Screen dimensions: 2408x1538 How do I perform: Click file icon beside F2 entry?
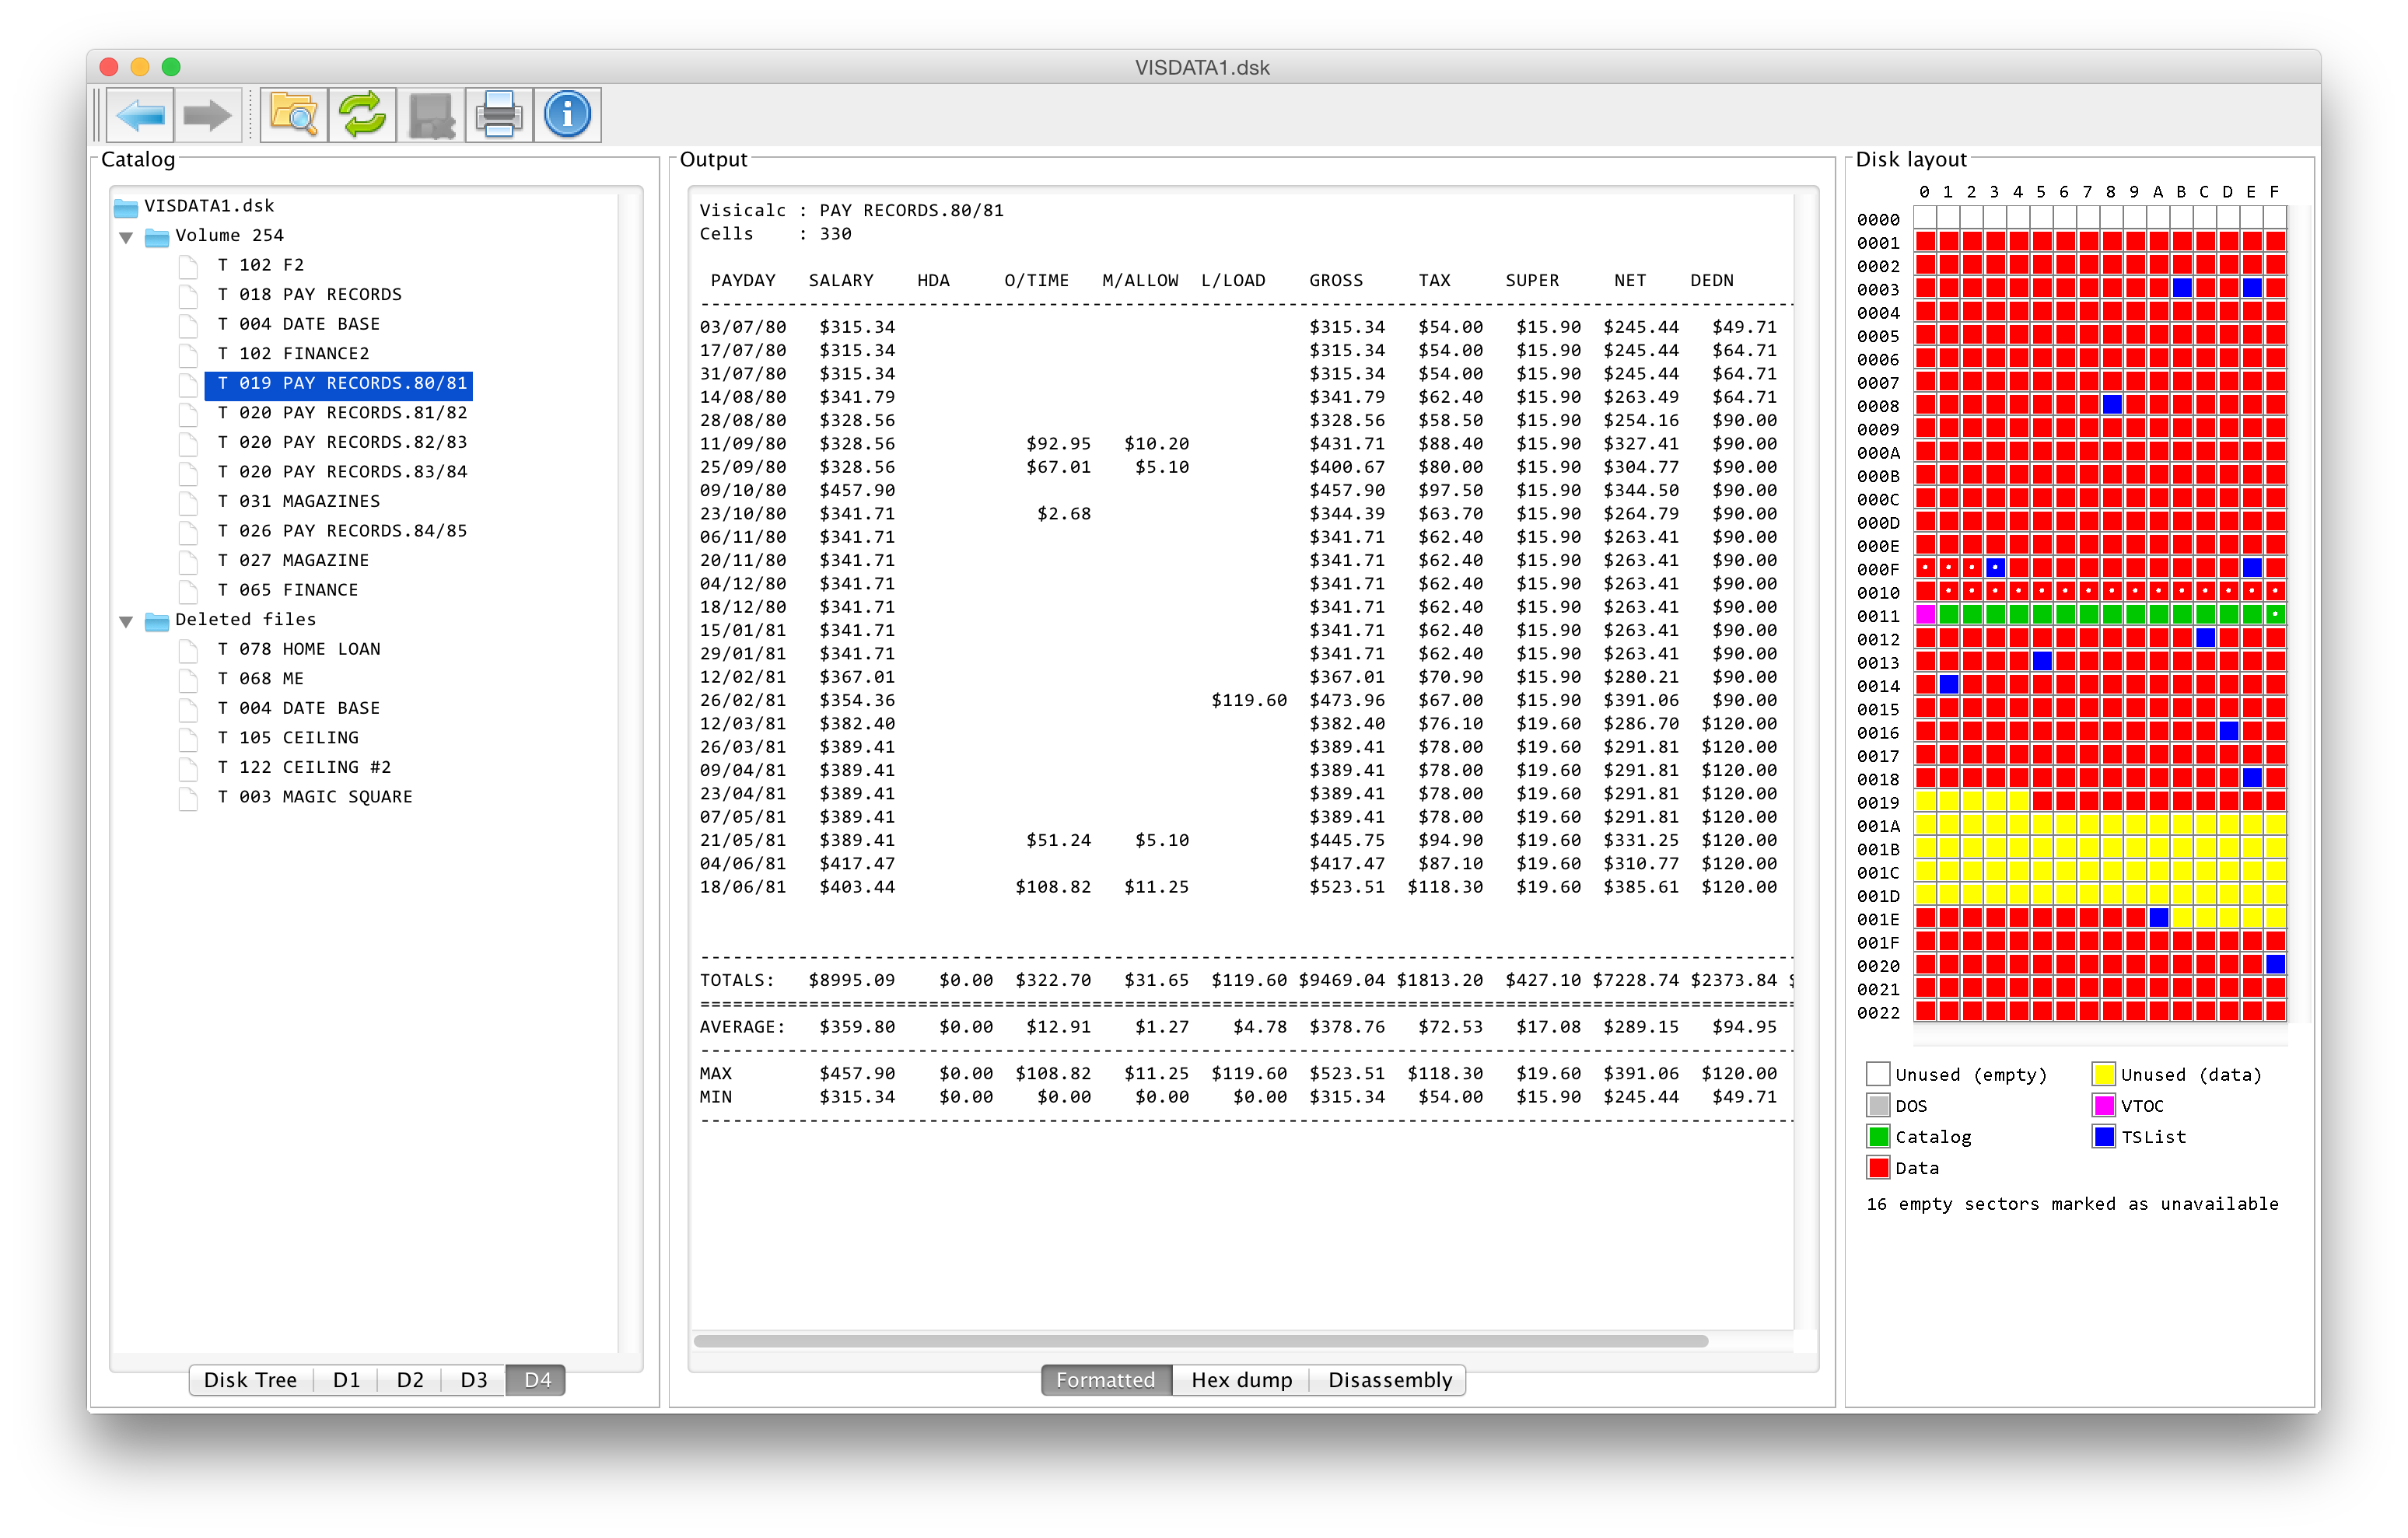coord(189,266)
